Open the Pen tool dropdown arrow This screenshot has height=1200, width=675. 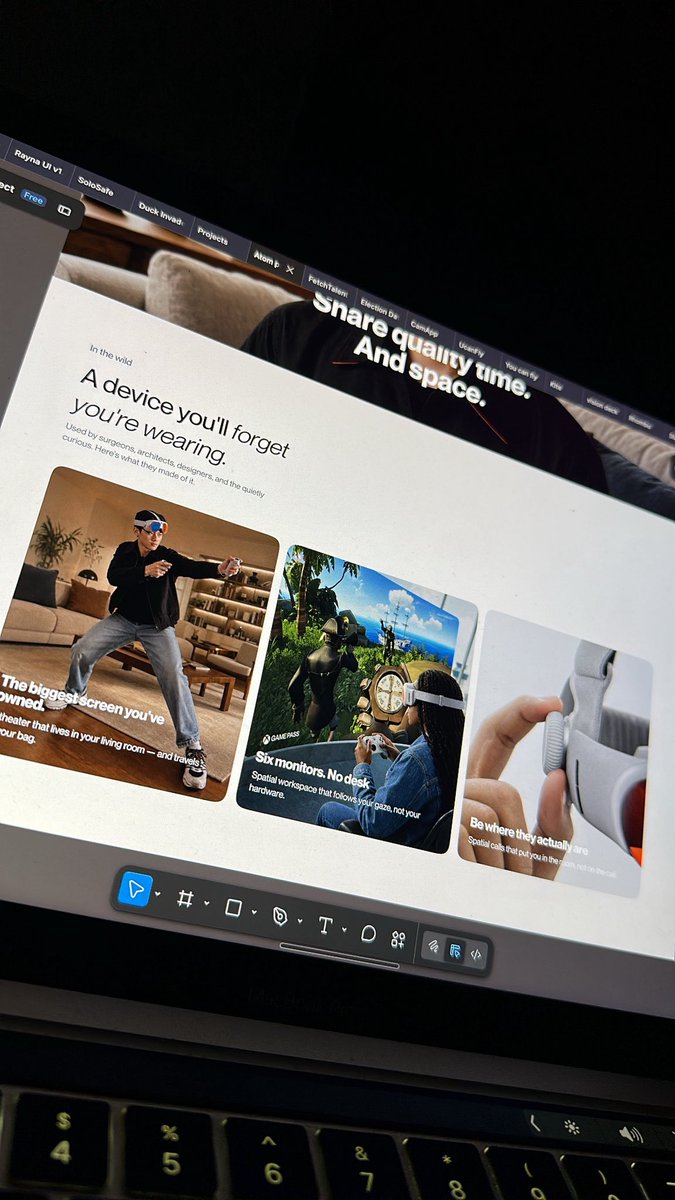[300, 921]
